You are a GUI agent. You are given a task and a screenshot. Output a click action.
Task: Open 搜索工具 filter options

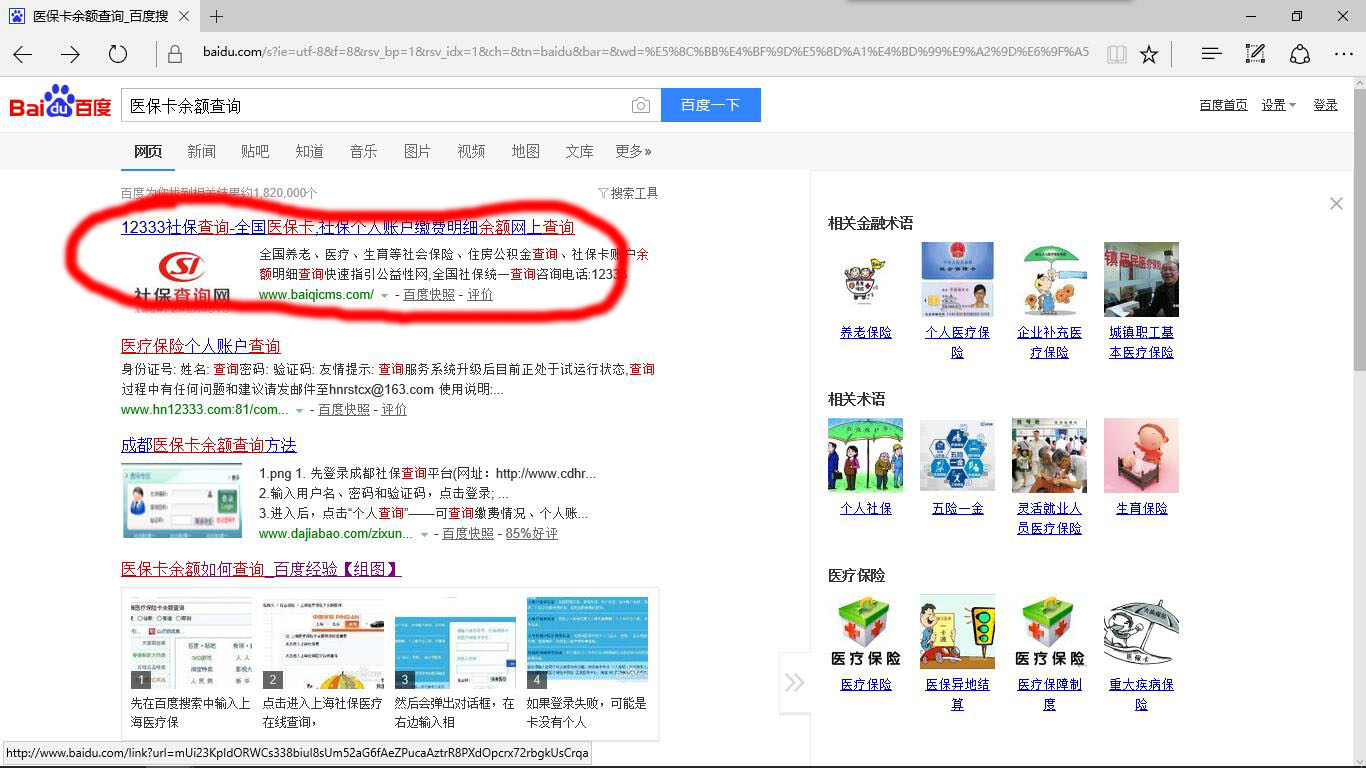coord(628,193)
